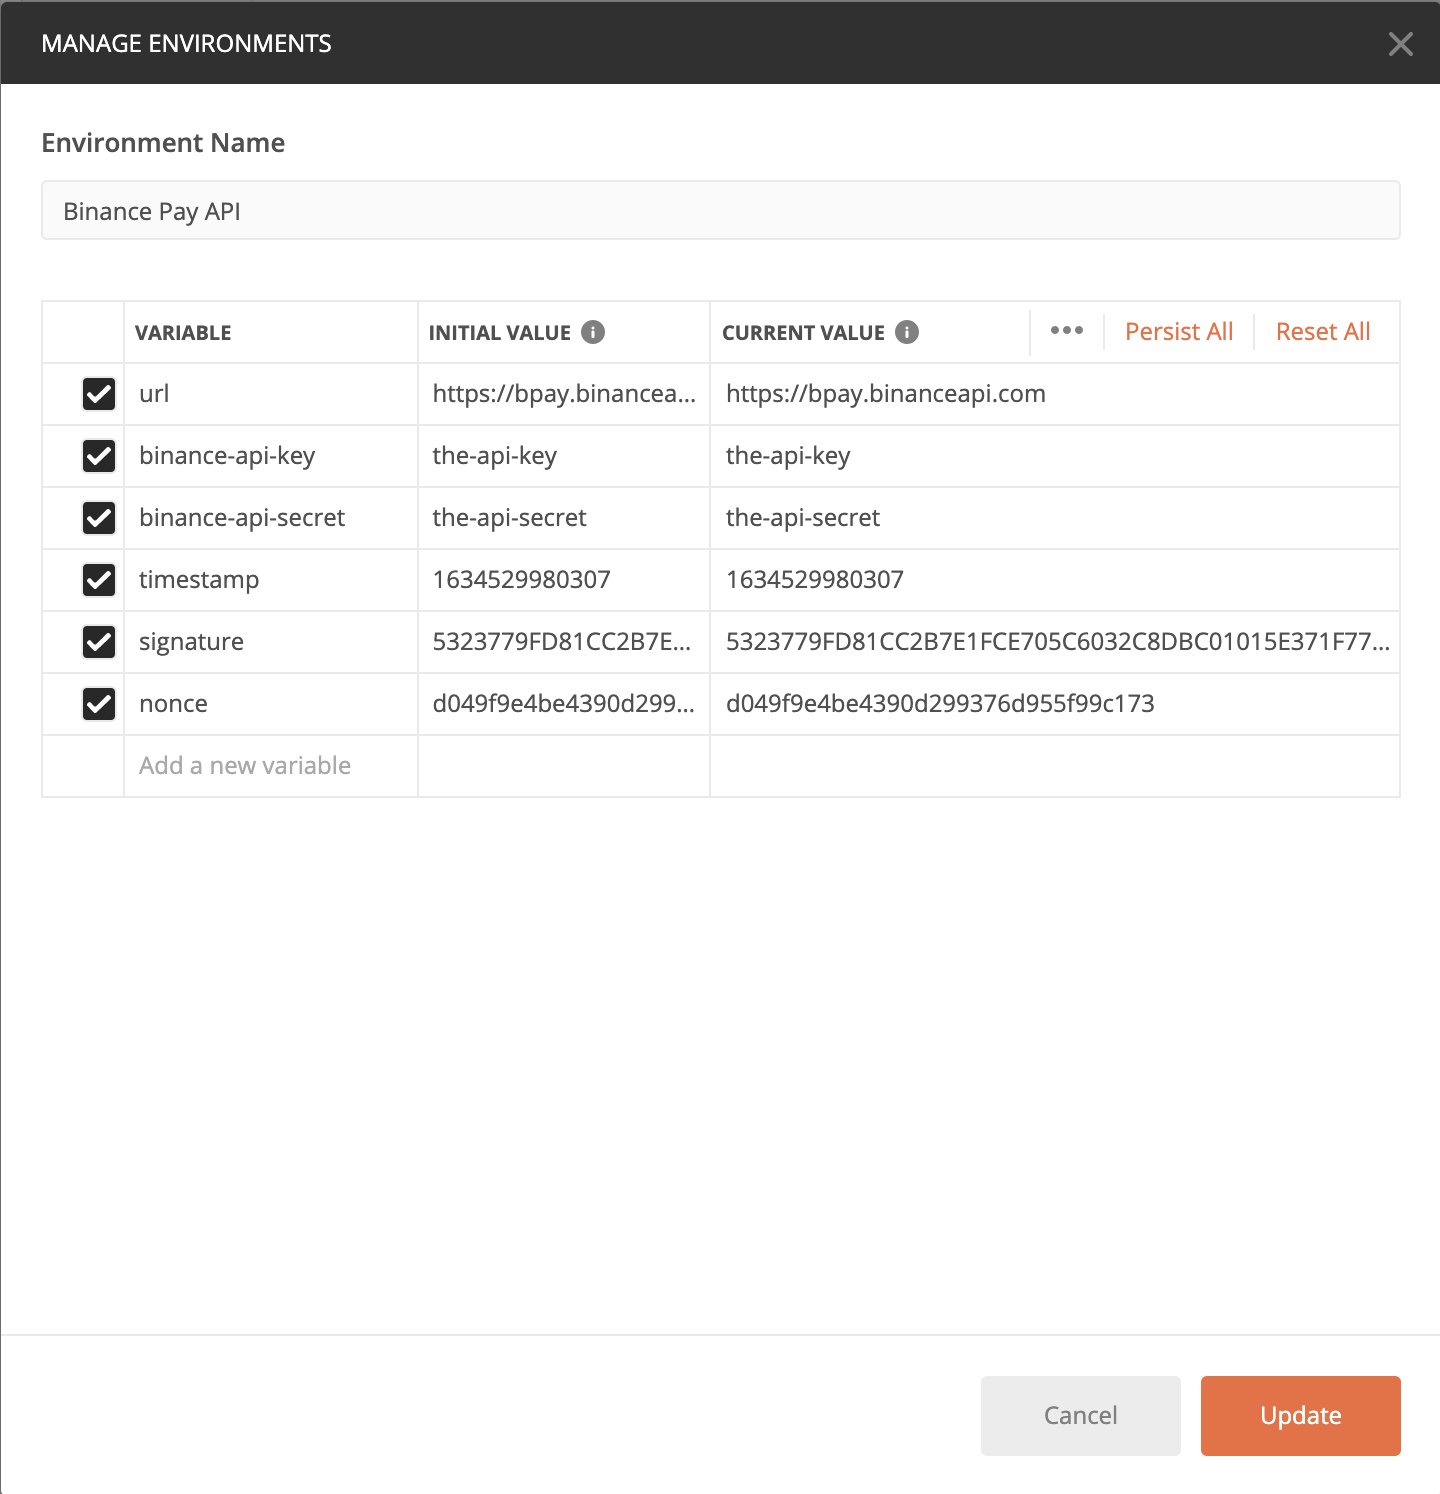
Task: Edit nonce current value d049f9e4be4390d299376d955f99c173
Action: click(1055, 704)
